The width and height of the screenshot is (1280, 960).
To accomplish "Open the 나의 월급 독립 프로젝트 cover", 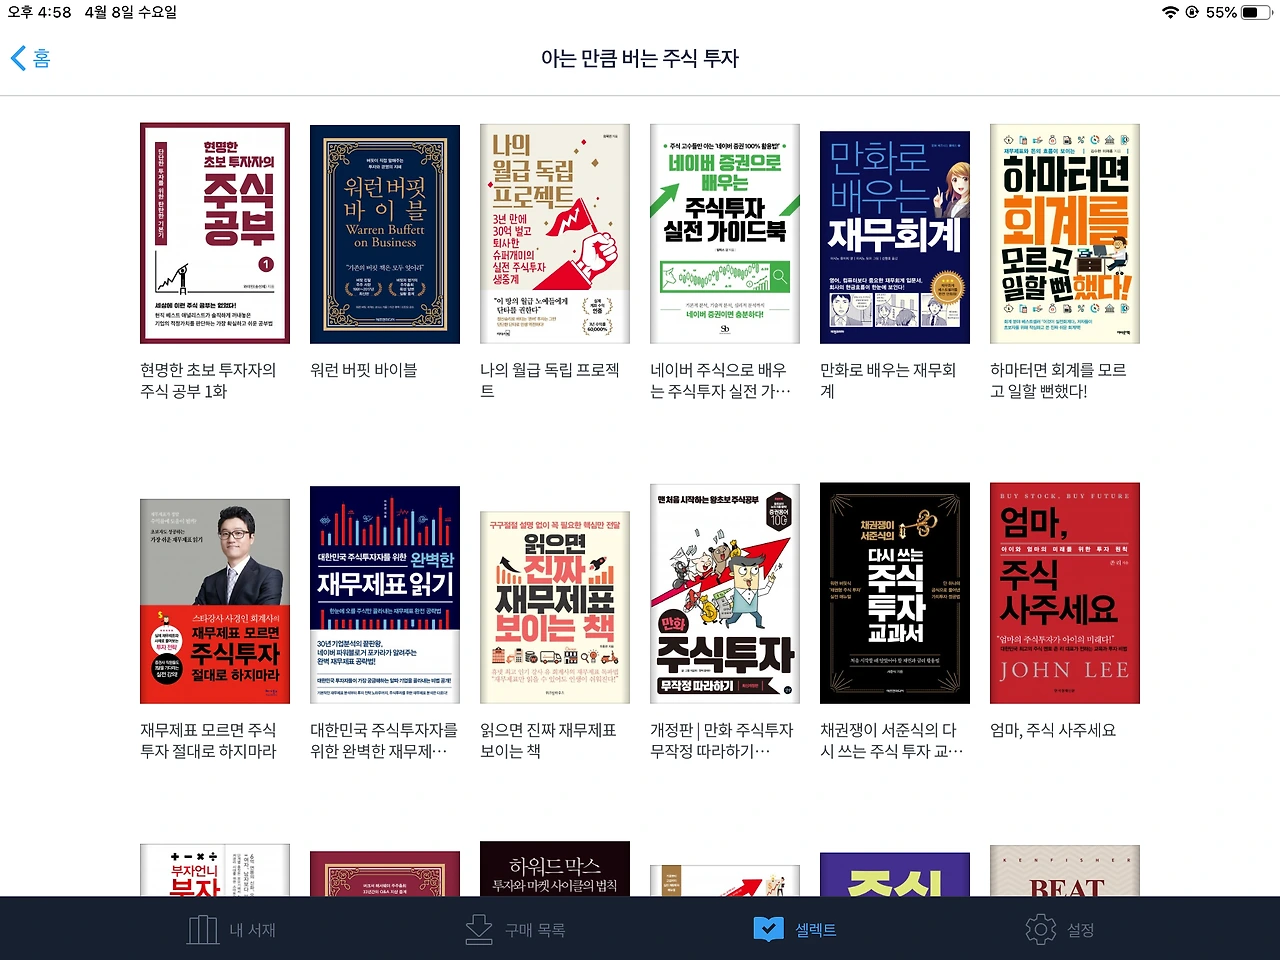I will point(555,234).
